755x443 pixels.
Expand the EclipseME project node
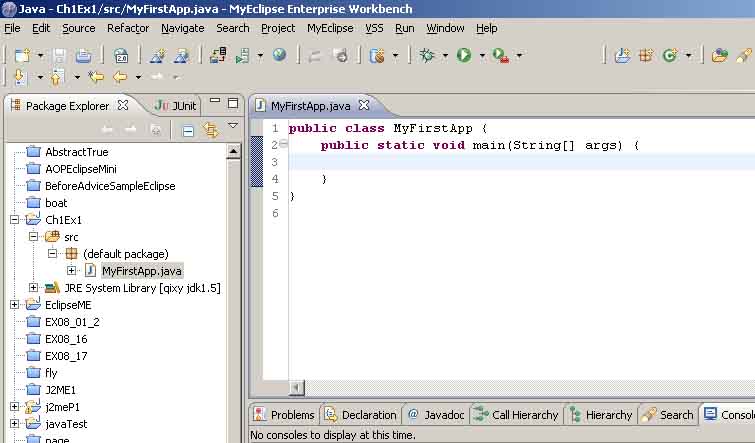(14, 305)
